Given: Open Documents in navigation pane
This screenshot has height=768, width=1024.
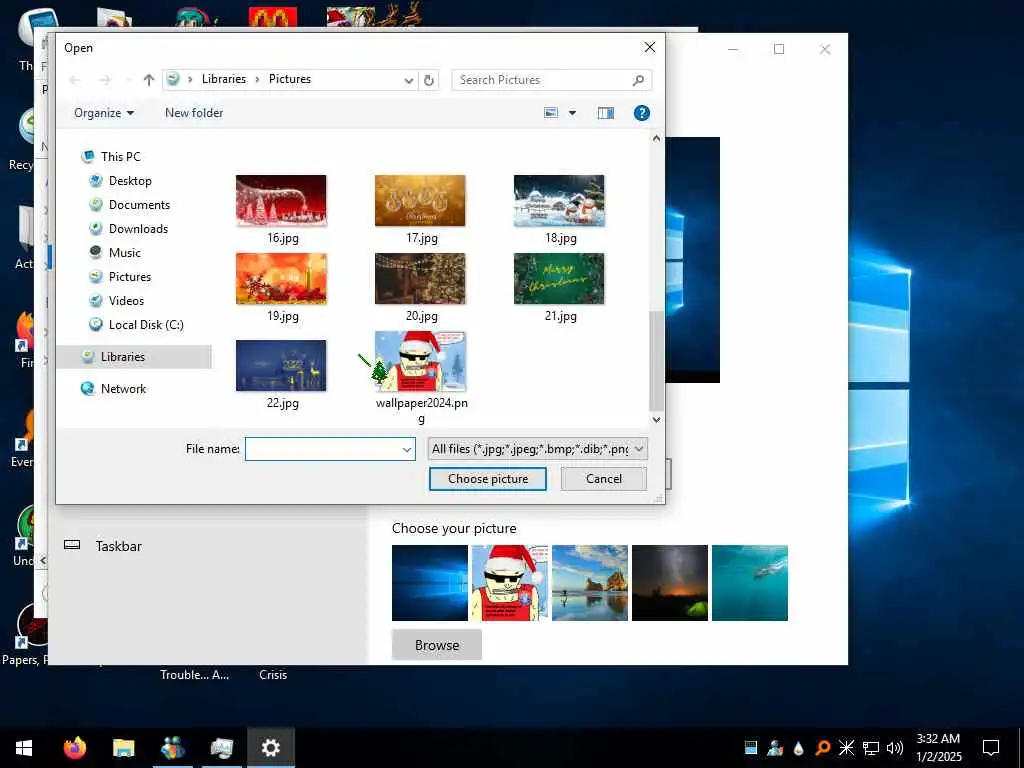Looking at the screenshot, I should point(139,205).
